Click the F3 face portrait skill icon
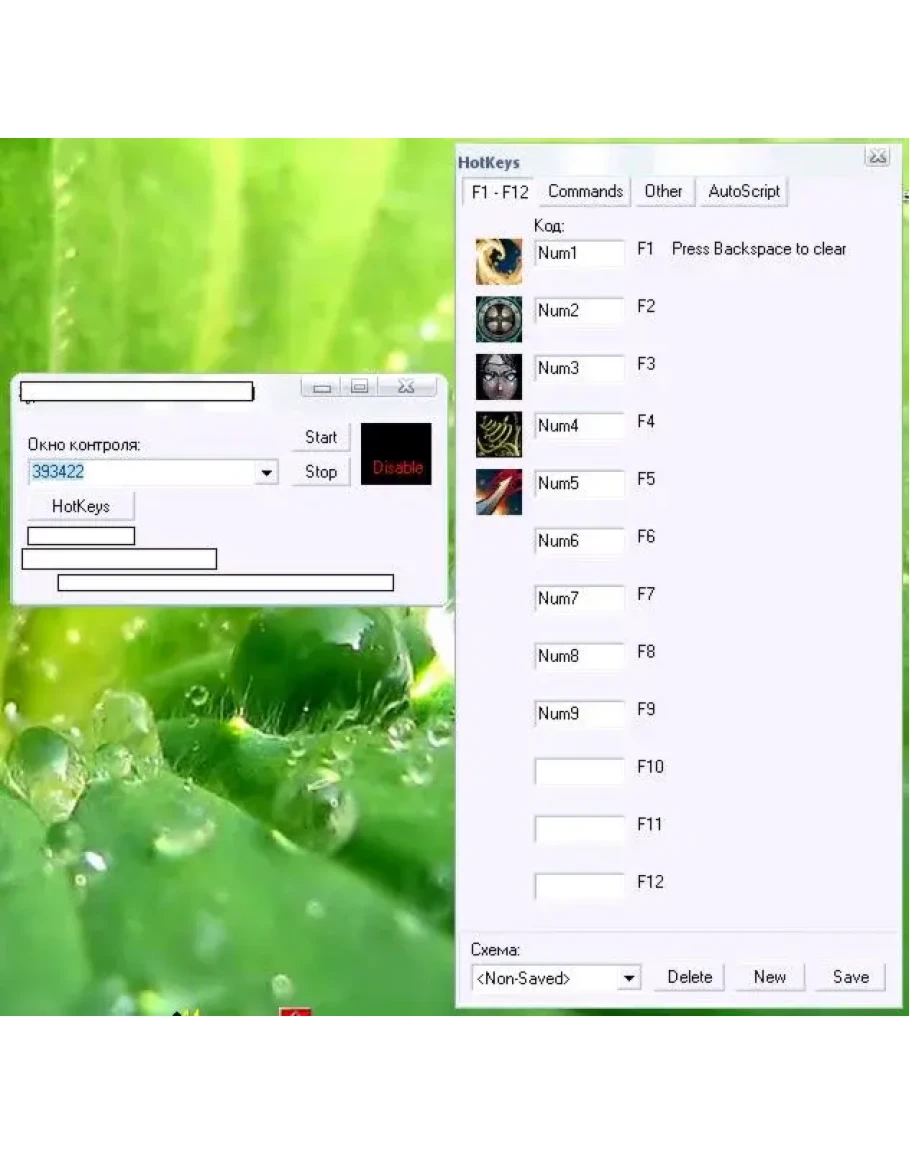The image size is (910, 1155). click(498, 376)
